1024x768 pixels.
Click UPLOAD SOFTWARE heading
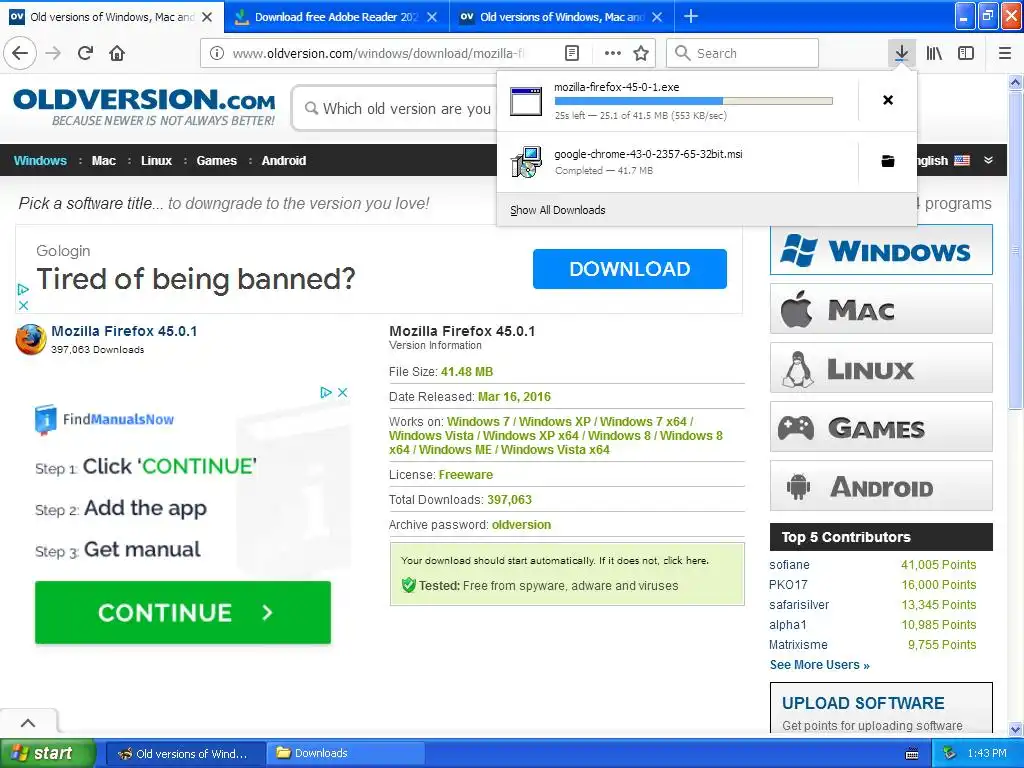[x=863, y=703]
